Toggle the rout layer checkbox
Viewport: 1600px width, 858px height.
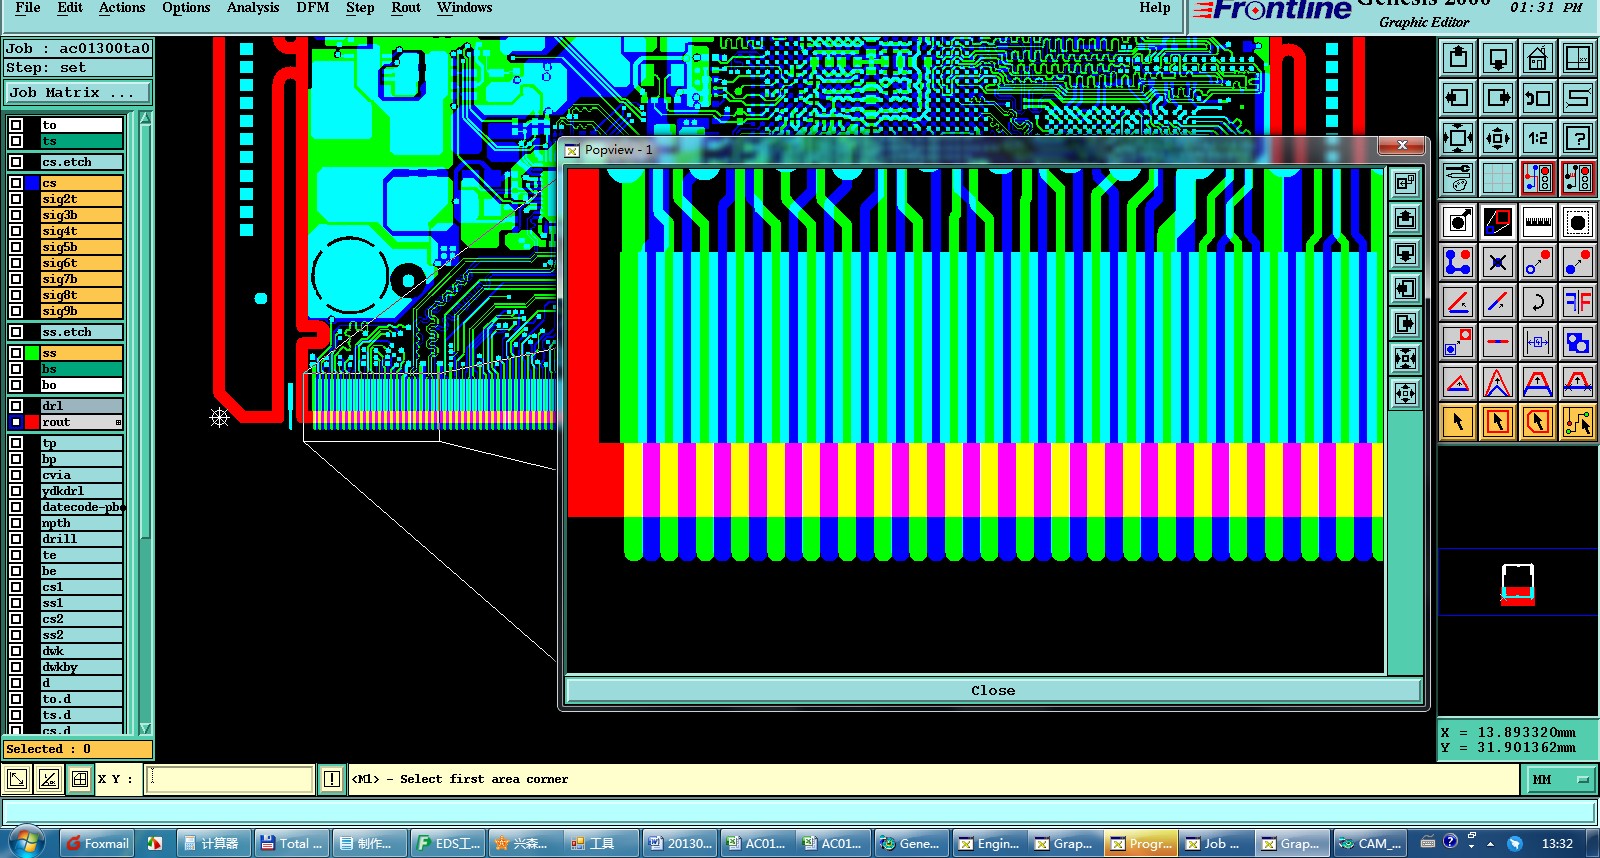coord(16,422)
